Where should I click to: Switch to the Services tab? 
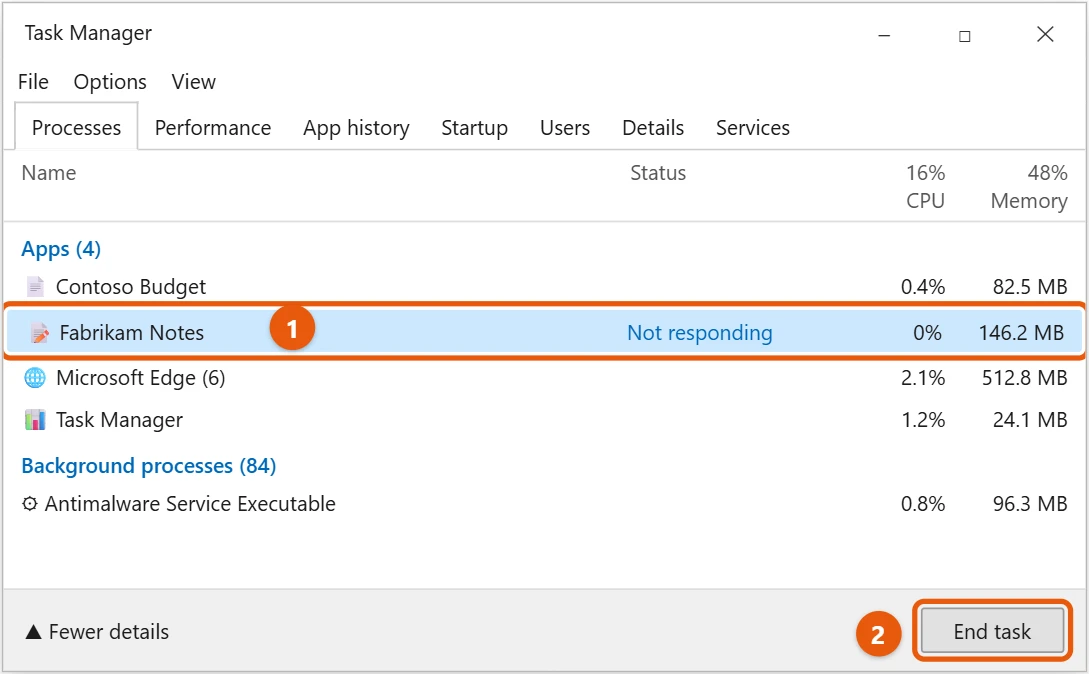pyautogui.click(x=753, y=128)
